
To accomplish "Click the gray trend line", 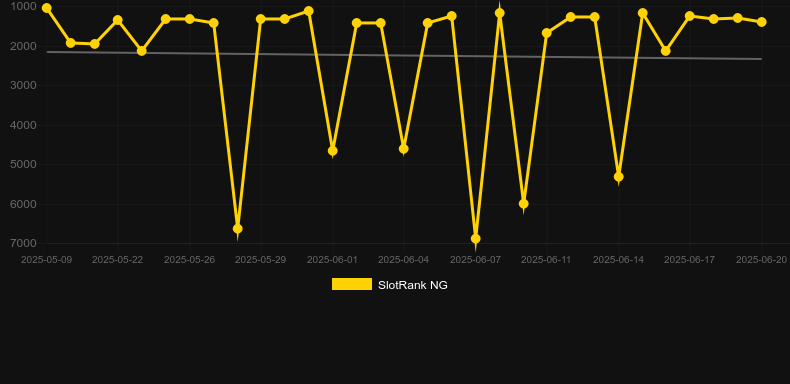I will (403, 55).
